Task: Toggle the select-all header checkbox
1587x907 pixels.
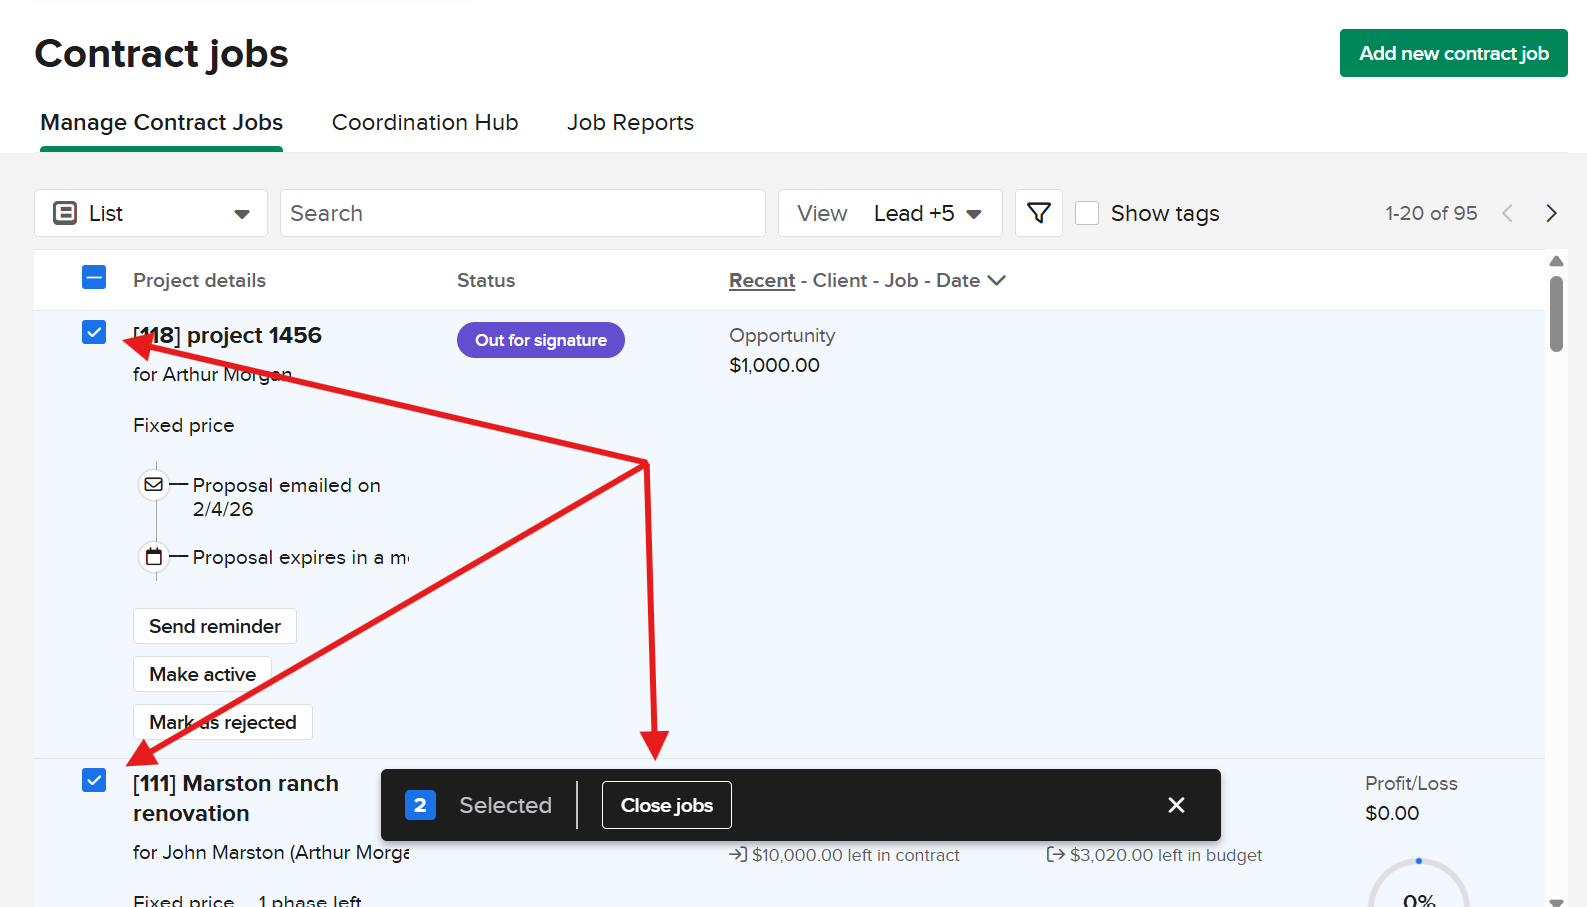Action: (x=94, y=278)
